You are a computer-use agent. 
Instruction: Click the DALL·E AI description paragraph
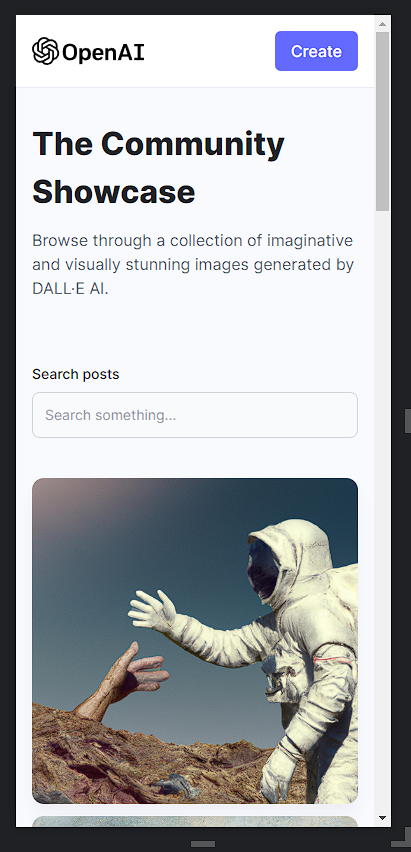pyautogui.click(x=193, y=265)
